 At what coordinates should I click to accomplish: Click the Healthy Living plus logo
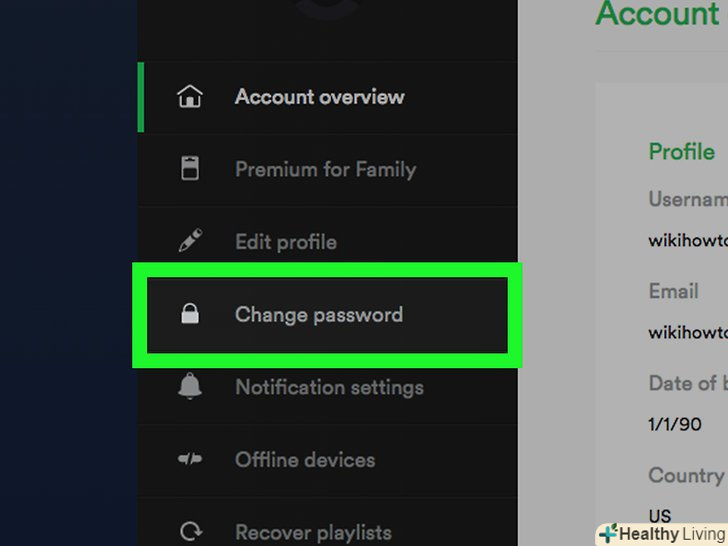[x=608, y=533]
